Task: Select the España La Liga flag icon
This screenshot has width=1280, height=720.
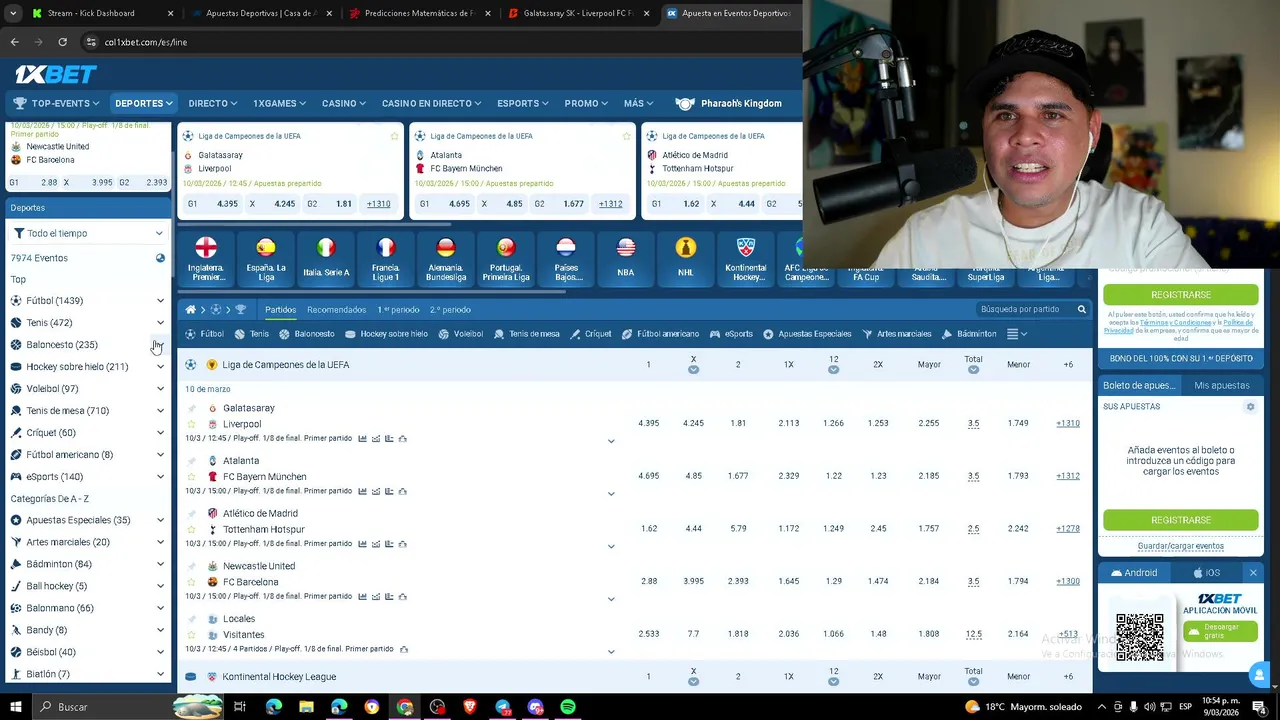Action: click(x=266, y=247)
